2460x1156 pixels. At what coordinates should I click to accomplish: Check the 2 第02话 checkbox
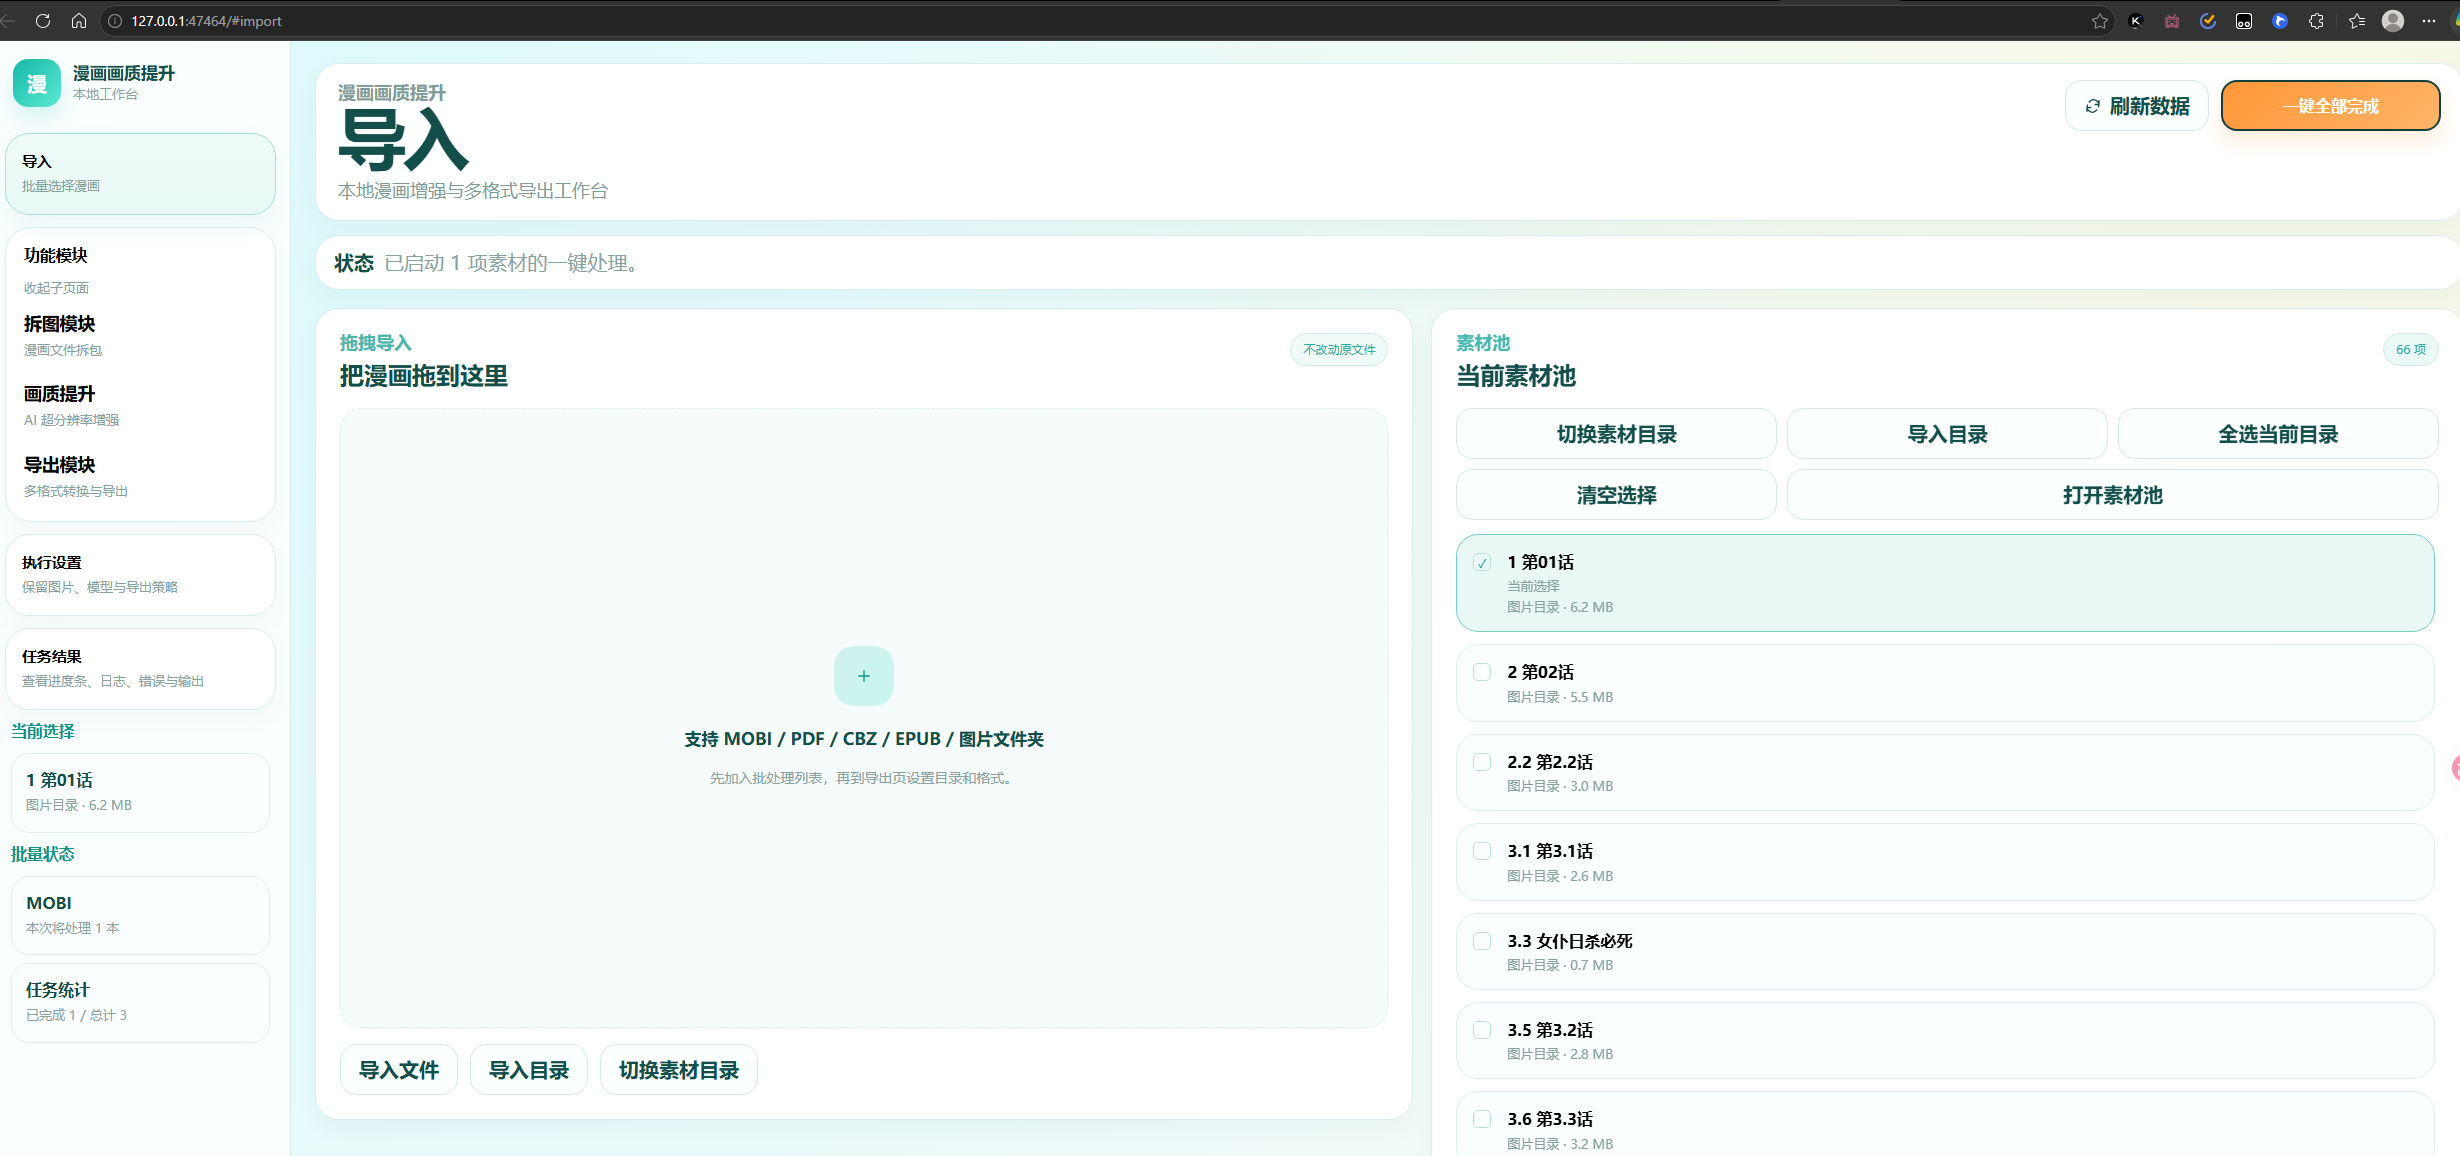tap(1482, 672)
